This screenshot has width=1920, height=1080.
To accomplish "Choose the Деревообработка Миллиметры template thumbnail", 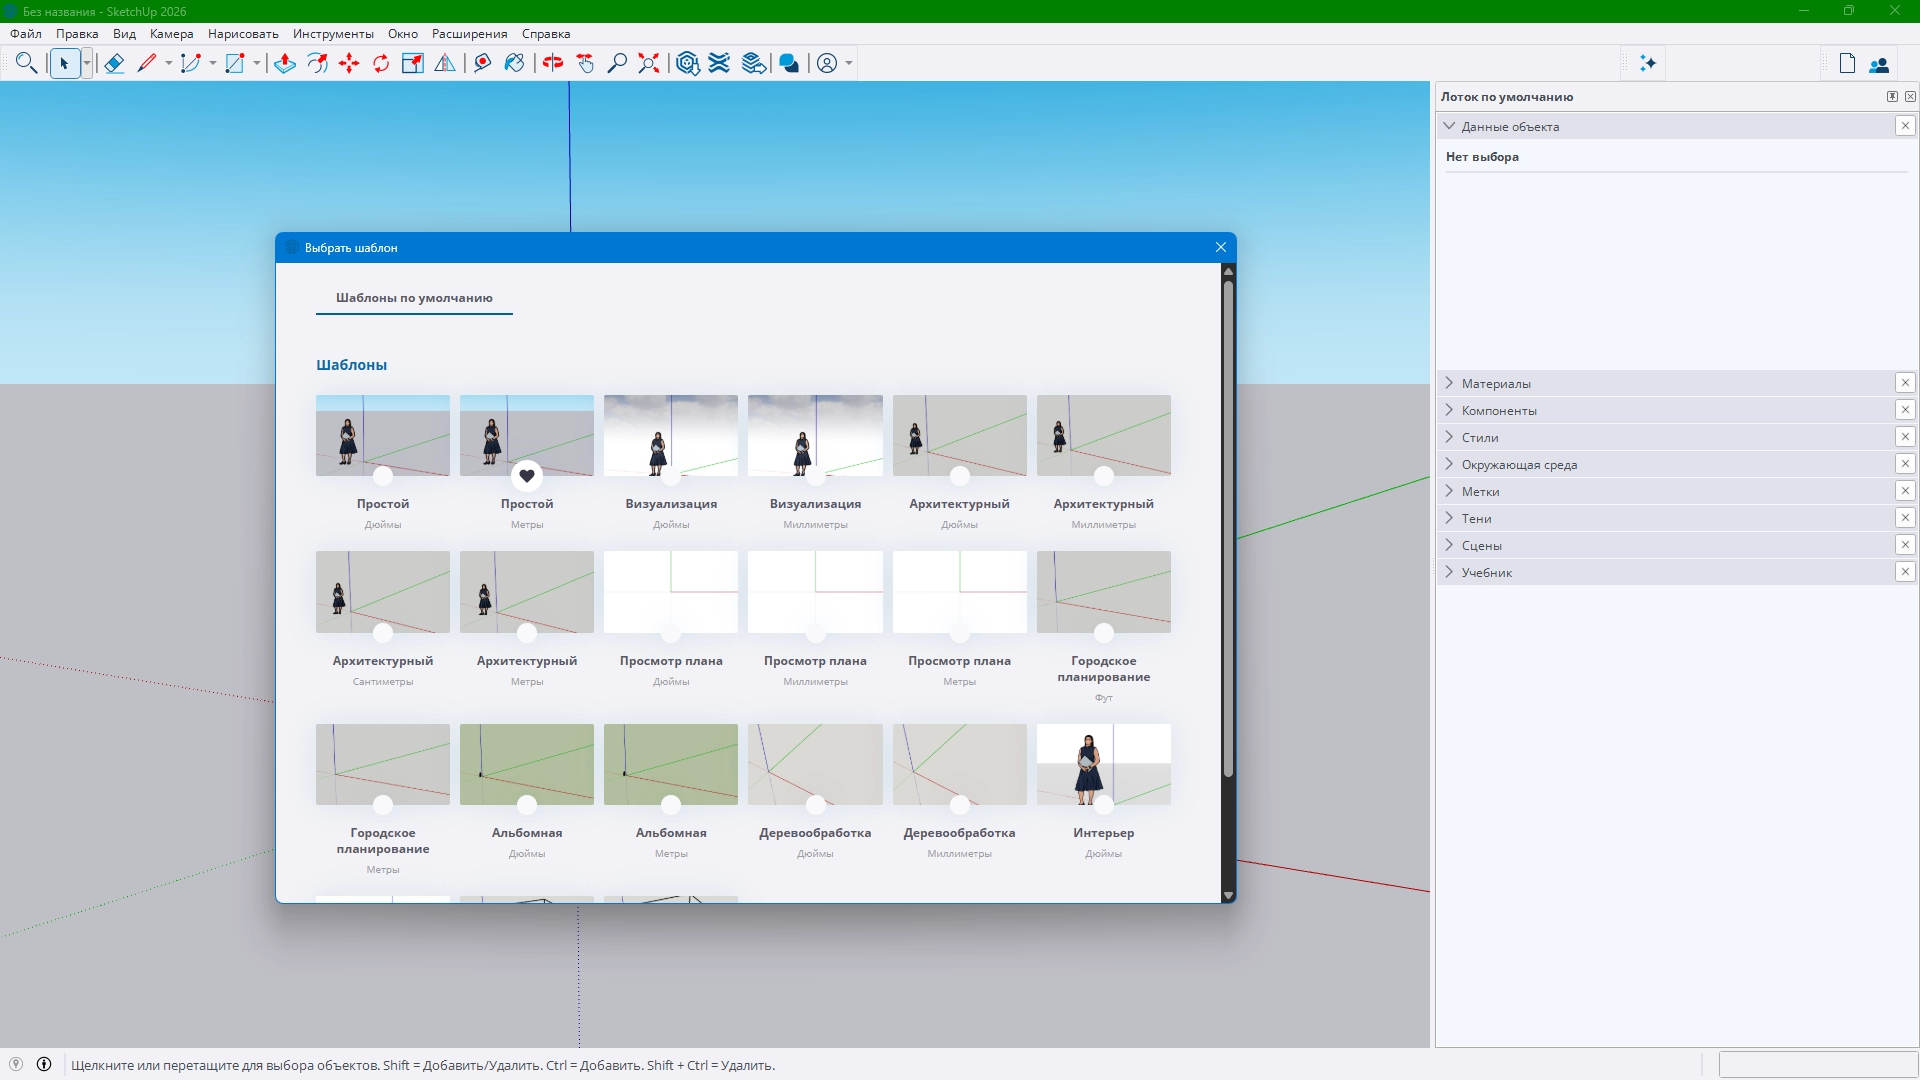I will pos(959,764).
